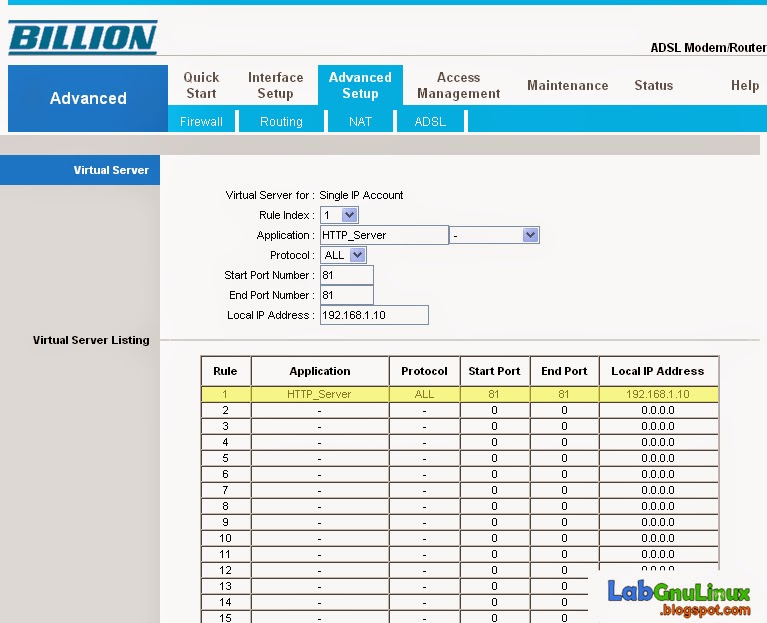Open the Firewall submenu

click(x=201, y=121)
